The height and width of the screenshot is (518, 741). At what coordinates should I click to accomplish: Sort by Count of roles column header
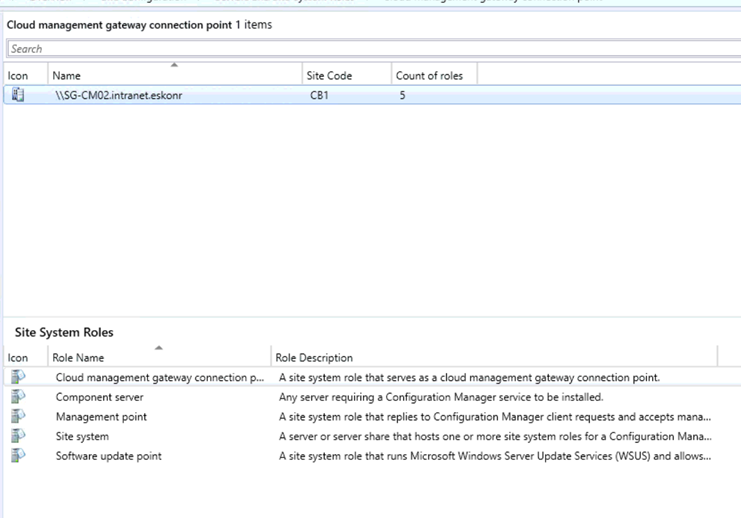[430, 75]
